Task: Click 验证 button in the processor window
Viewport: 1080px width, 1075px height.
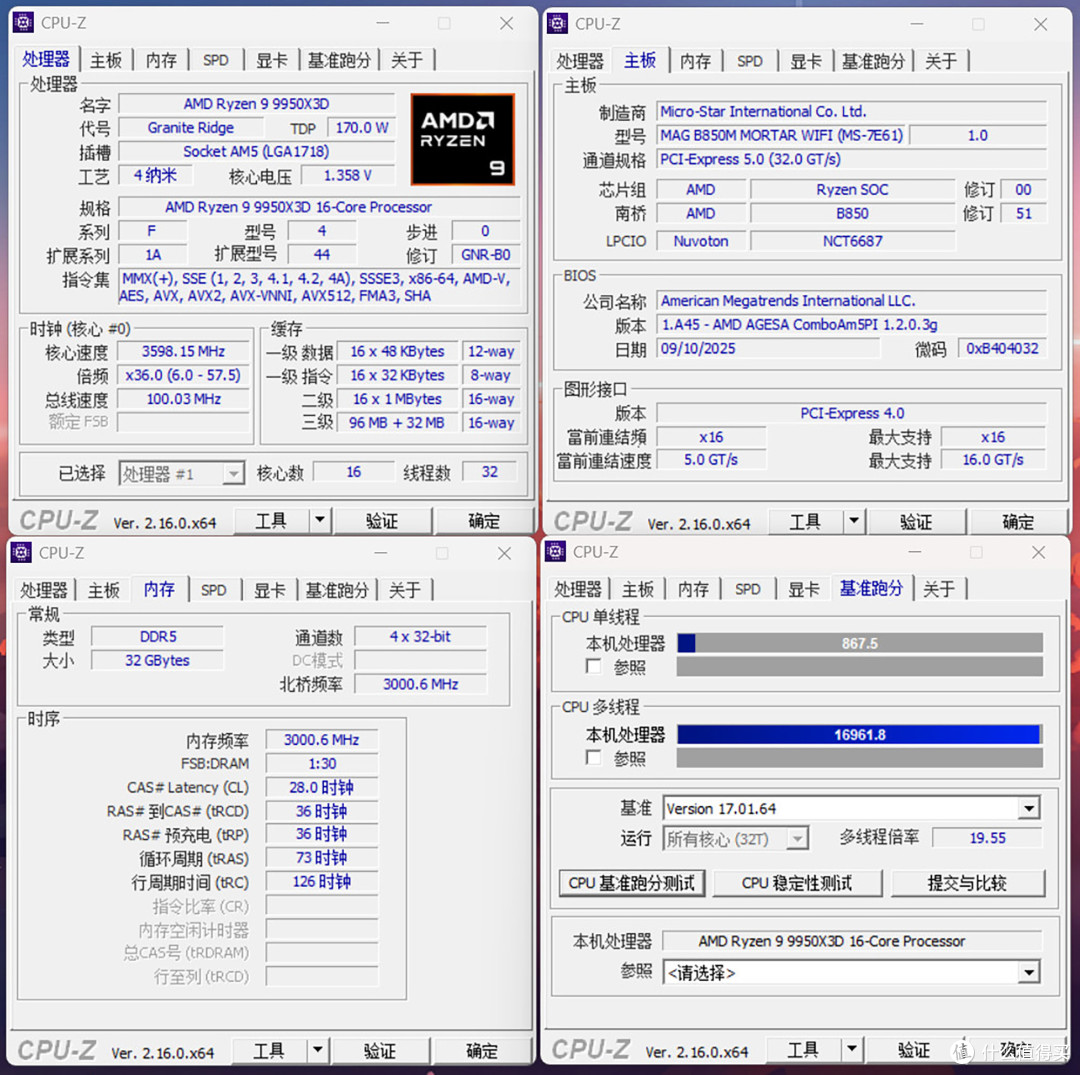Action: pyautogui.click(x=382, y=521)
